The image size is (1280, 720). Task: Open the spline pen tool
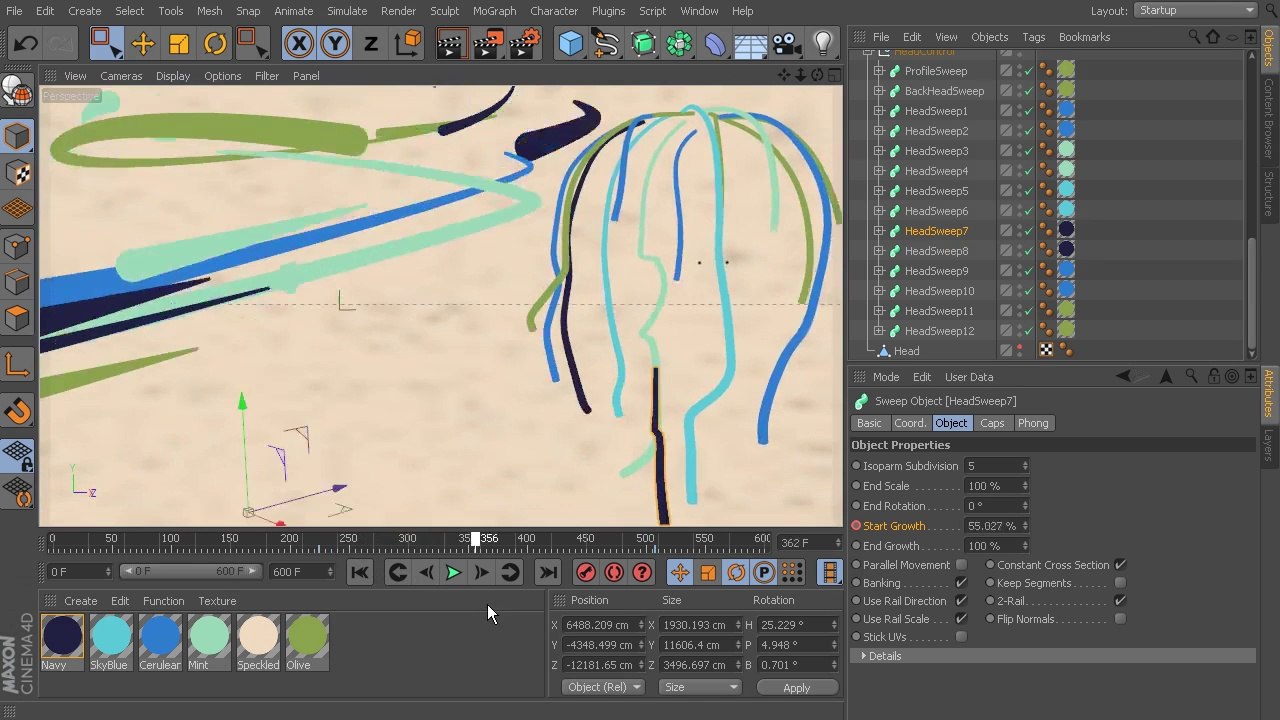(606, 43)
